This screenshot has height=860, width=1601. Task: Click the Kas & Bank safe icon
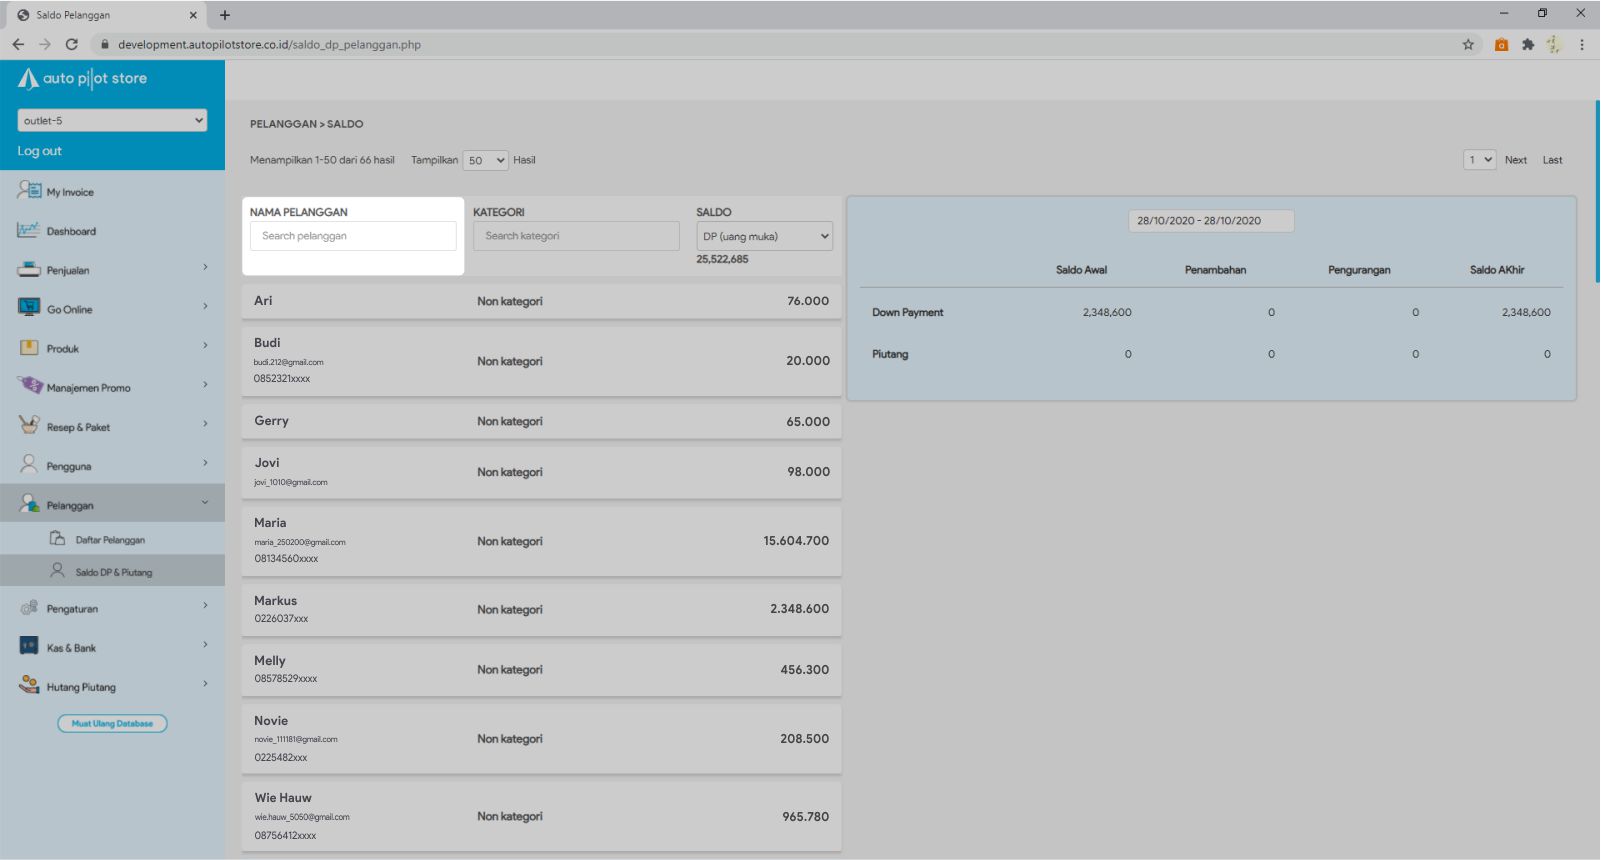click(x=29, y=647)
